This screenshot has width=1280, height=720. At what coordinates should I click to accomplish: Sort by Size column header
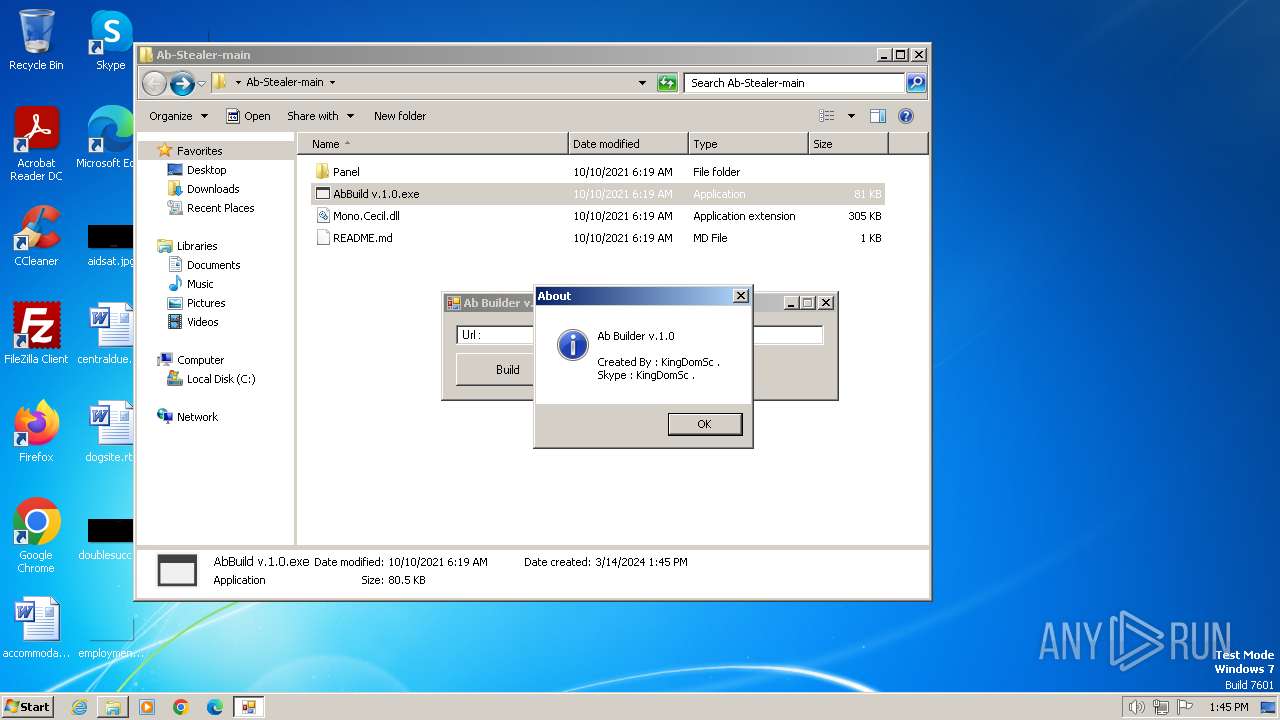click(848, 144)
